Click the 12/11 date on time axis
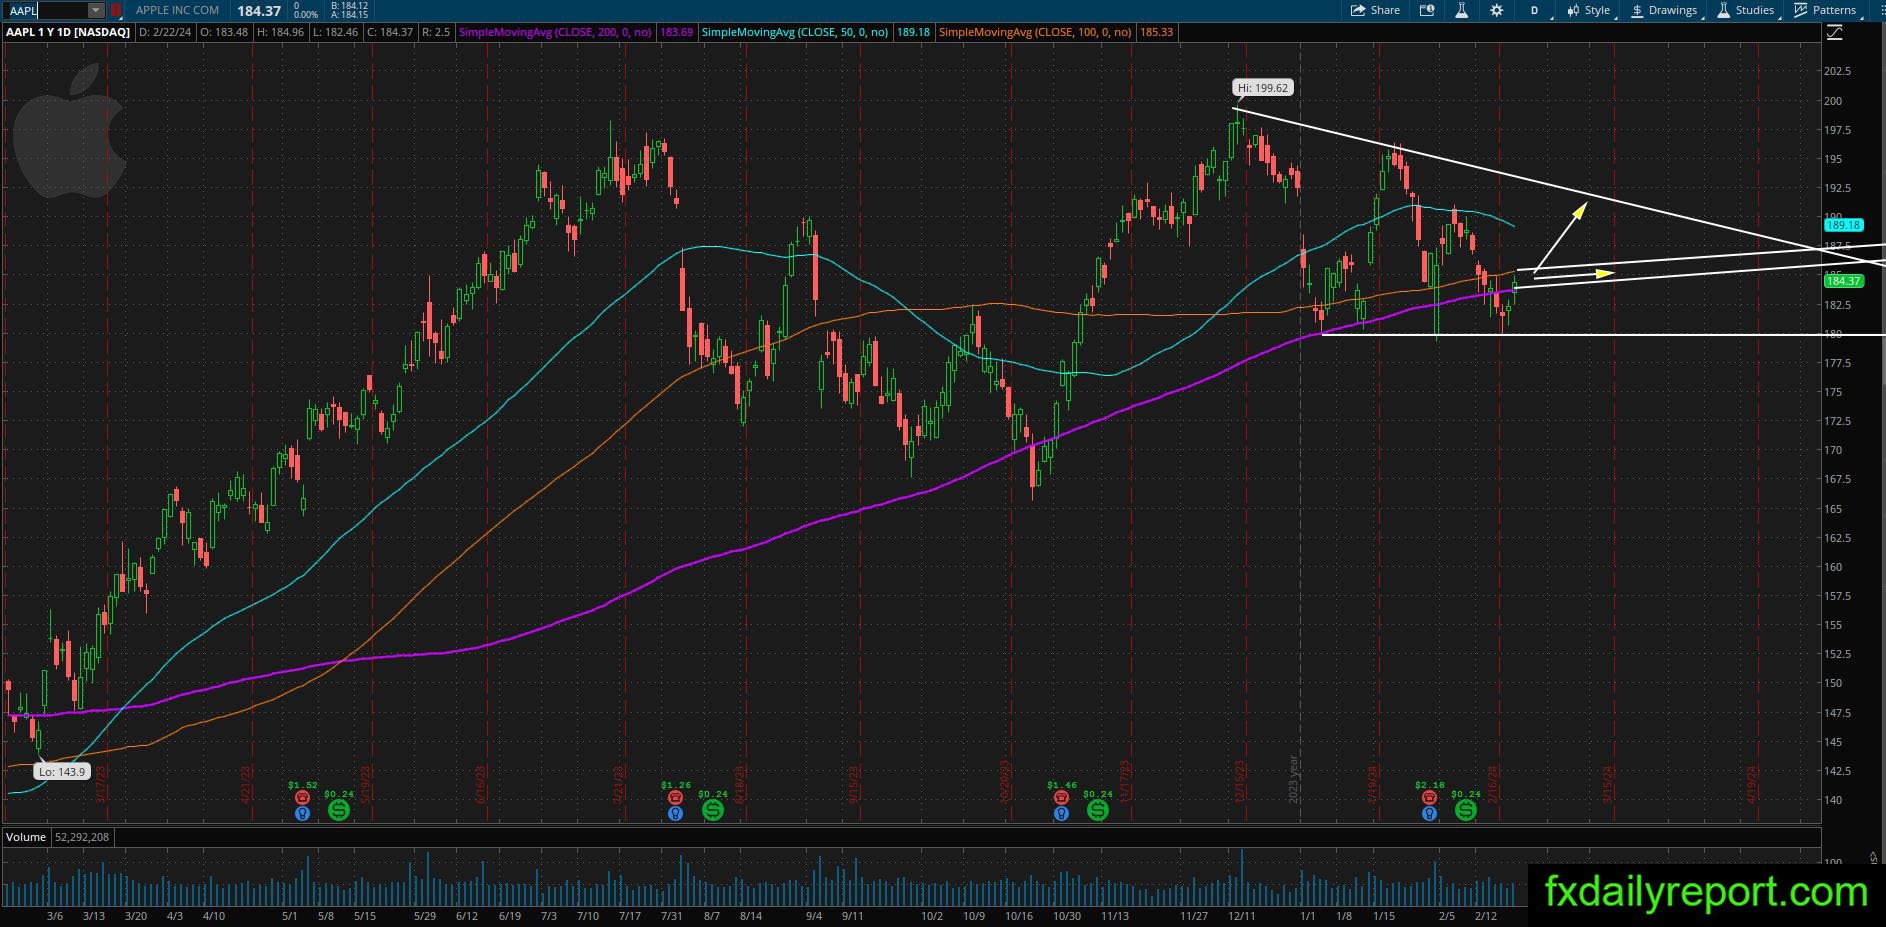 pyautogui.click(x=1242, y=916)
